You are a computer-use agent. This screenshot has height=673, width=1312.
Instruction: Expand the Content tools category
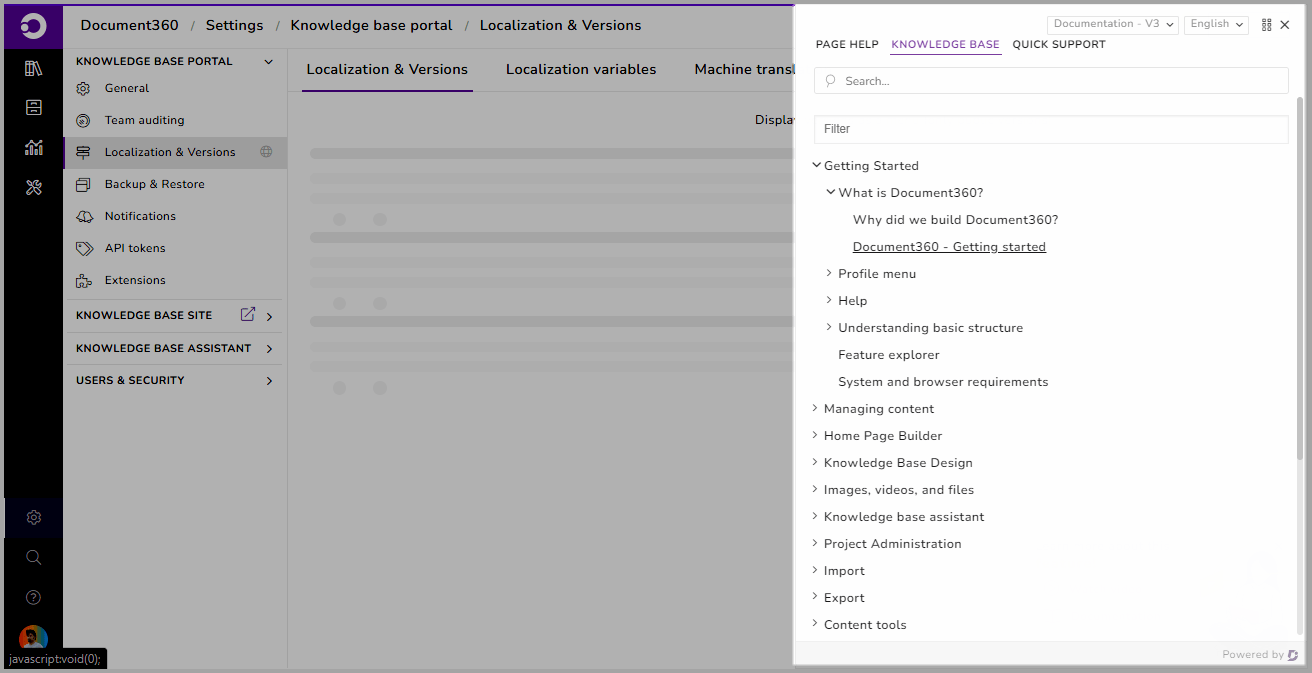[815, 624]
